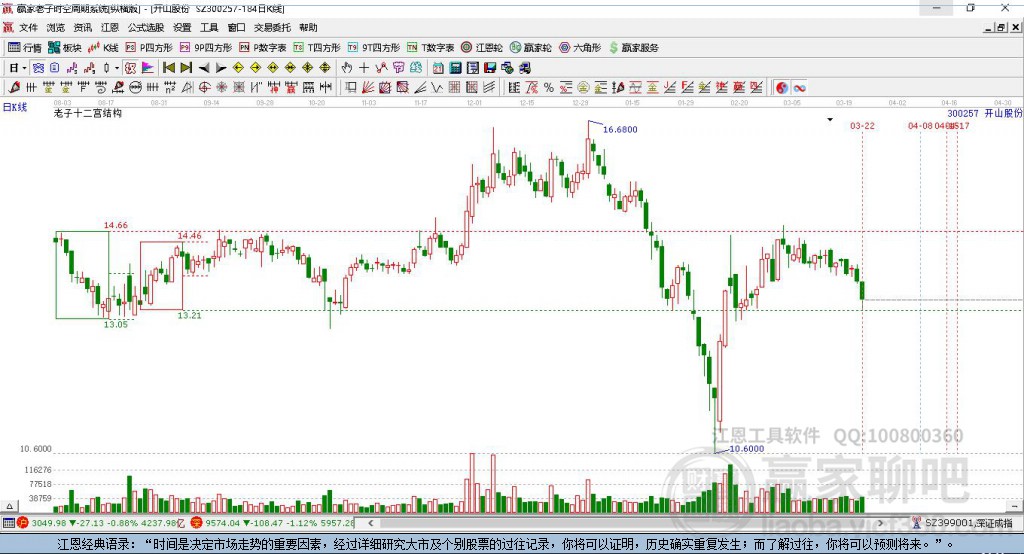Viewport: 1024px width, 554px height.
Task: Click the 老子十二宫结构 indicator label
Action: coord(88,113)
